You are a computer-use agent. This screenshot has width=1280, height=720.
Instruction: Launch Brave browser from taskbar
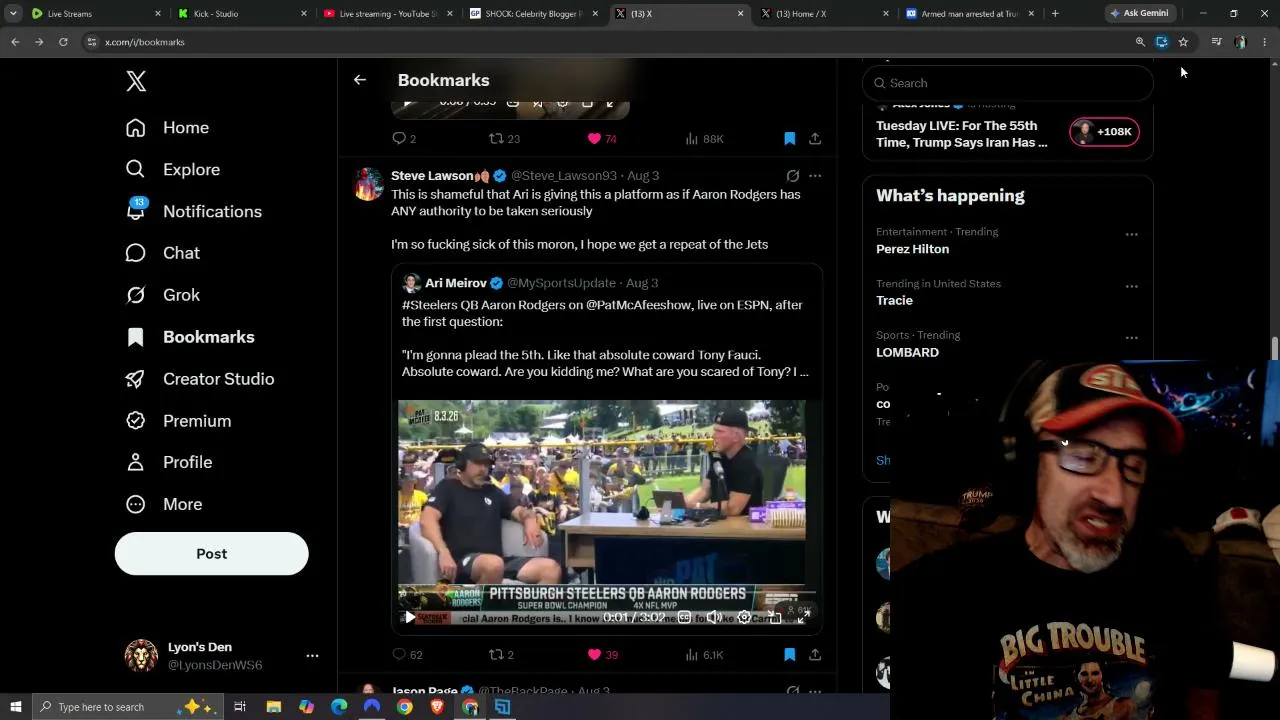coord(437,707)
